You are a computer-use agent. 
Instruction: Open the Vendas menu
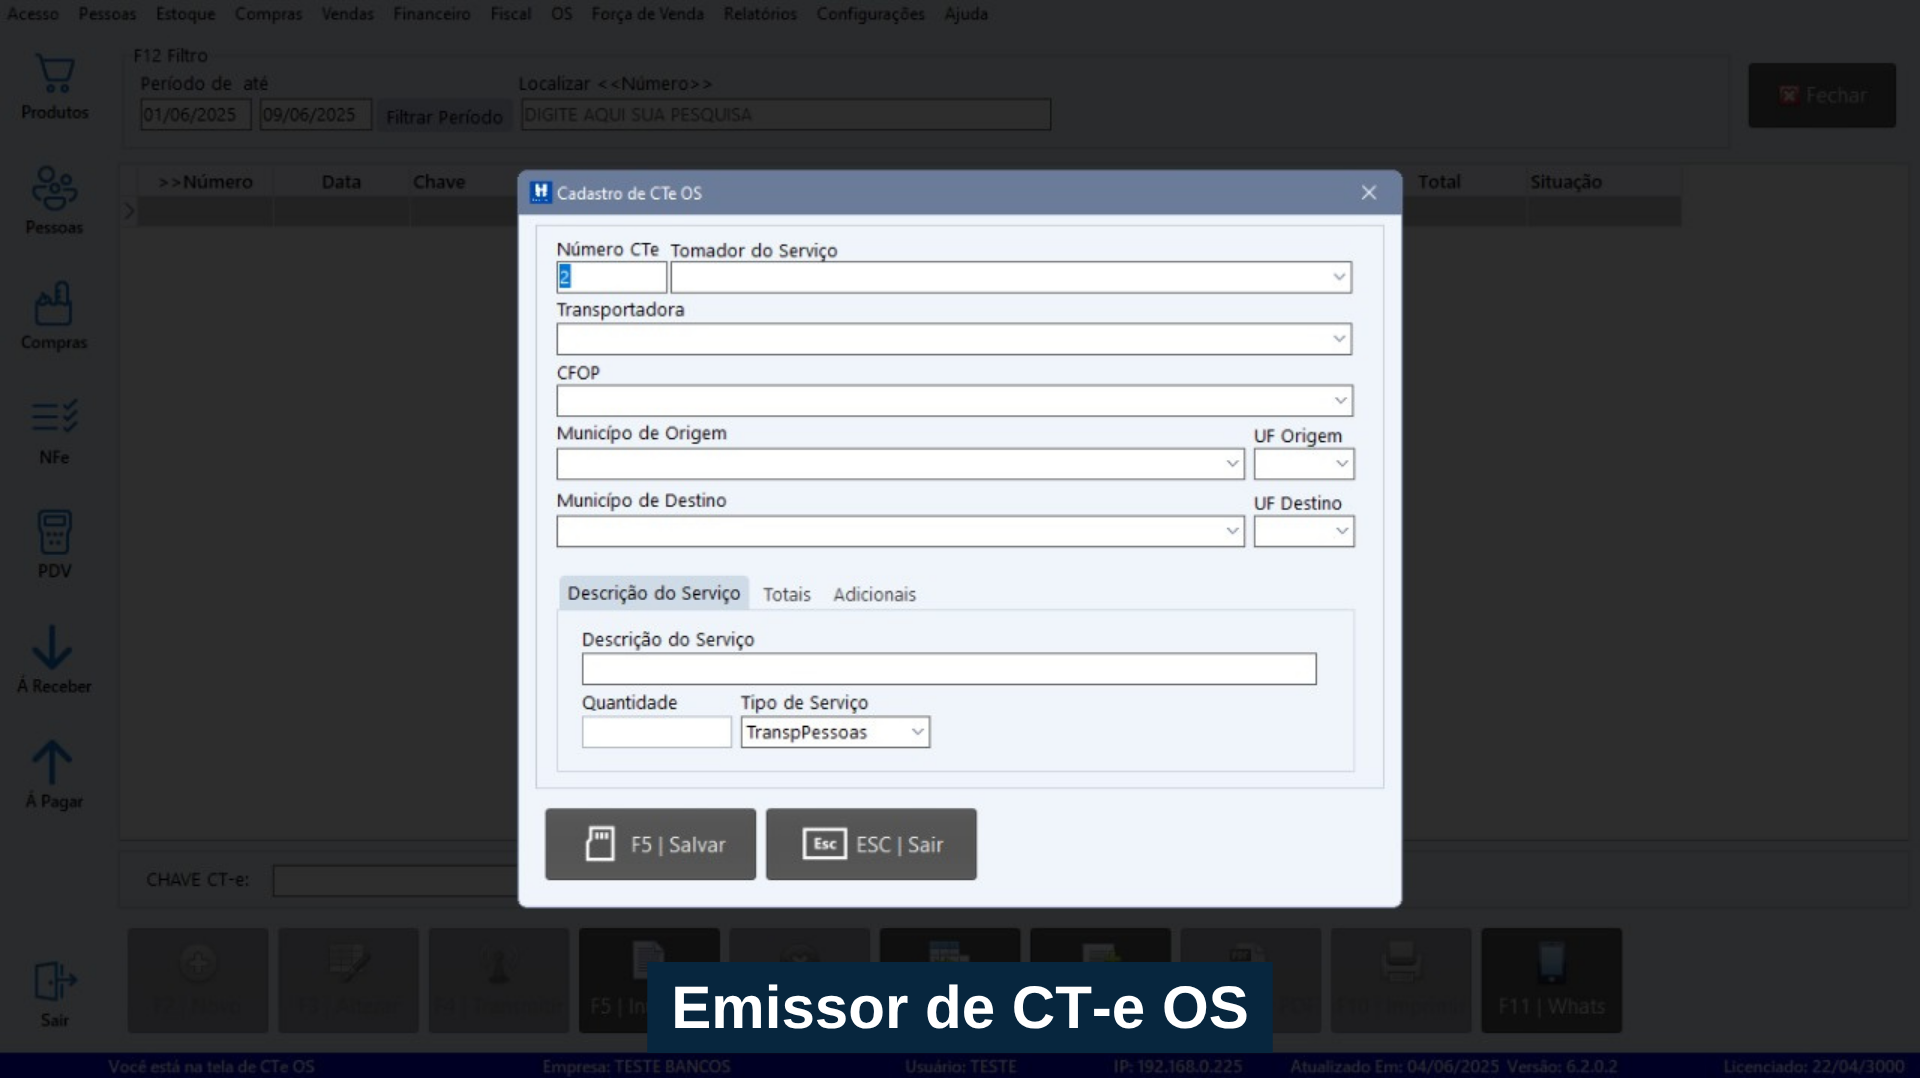click(x=347, y=14)
